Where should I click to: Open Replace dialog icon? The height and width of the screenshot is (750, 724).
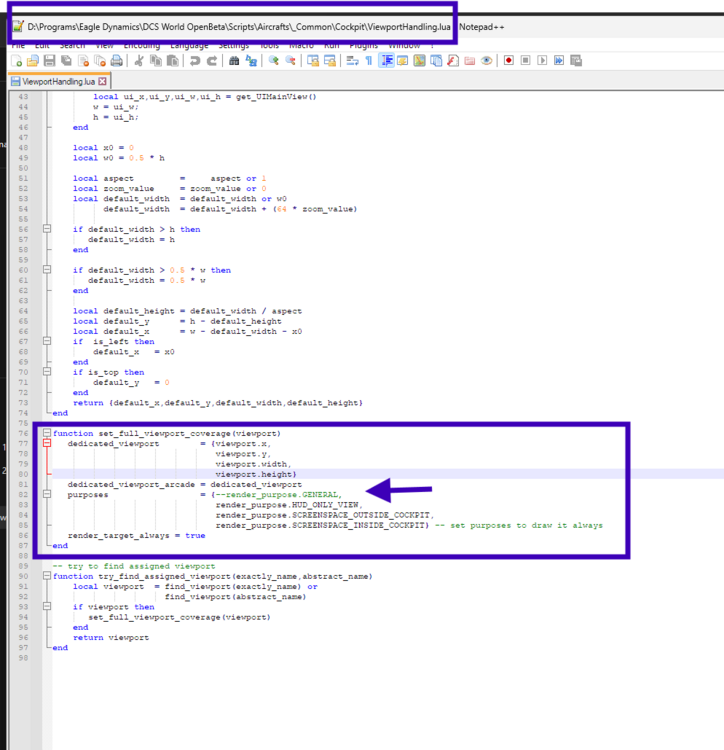251,61
